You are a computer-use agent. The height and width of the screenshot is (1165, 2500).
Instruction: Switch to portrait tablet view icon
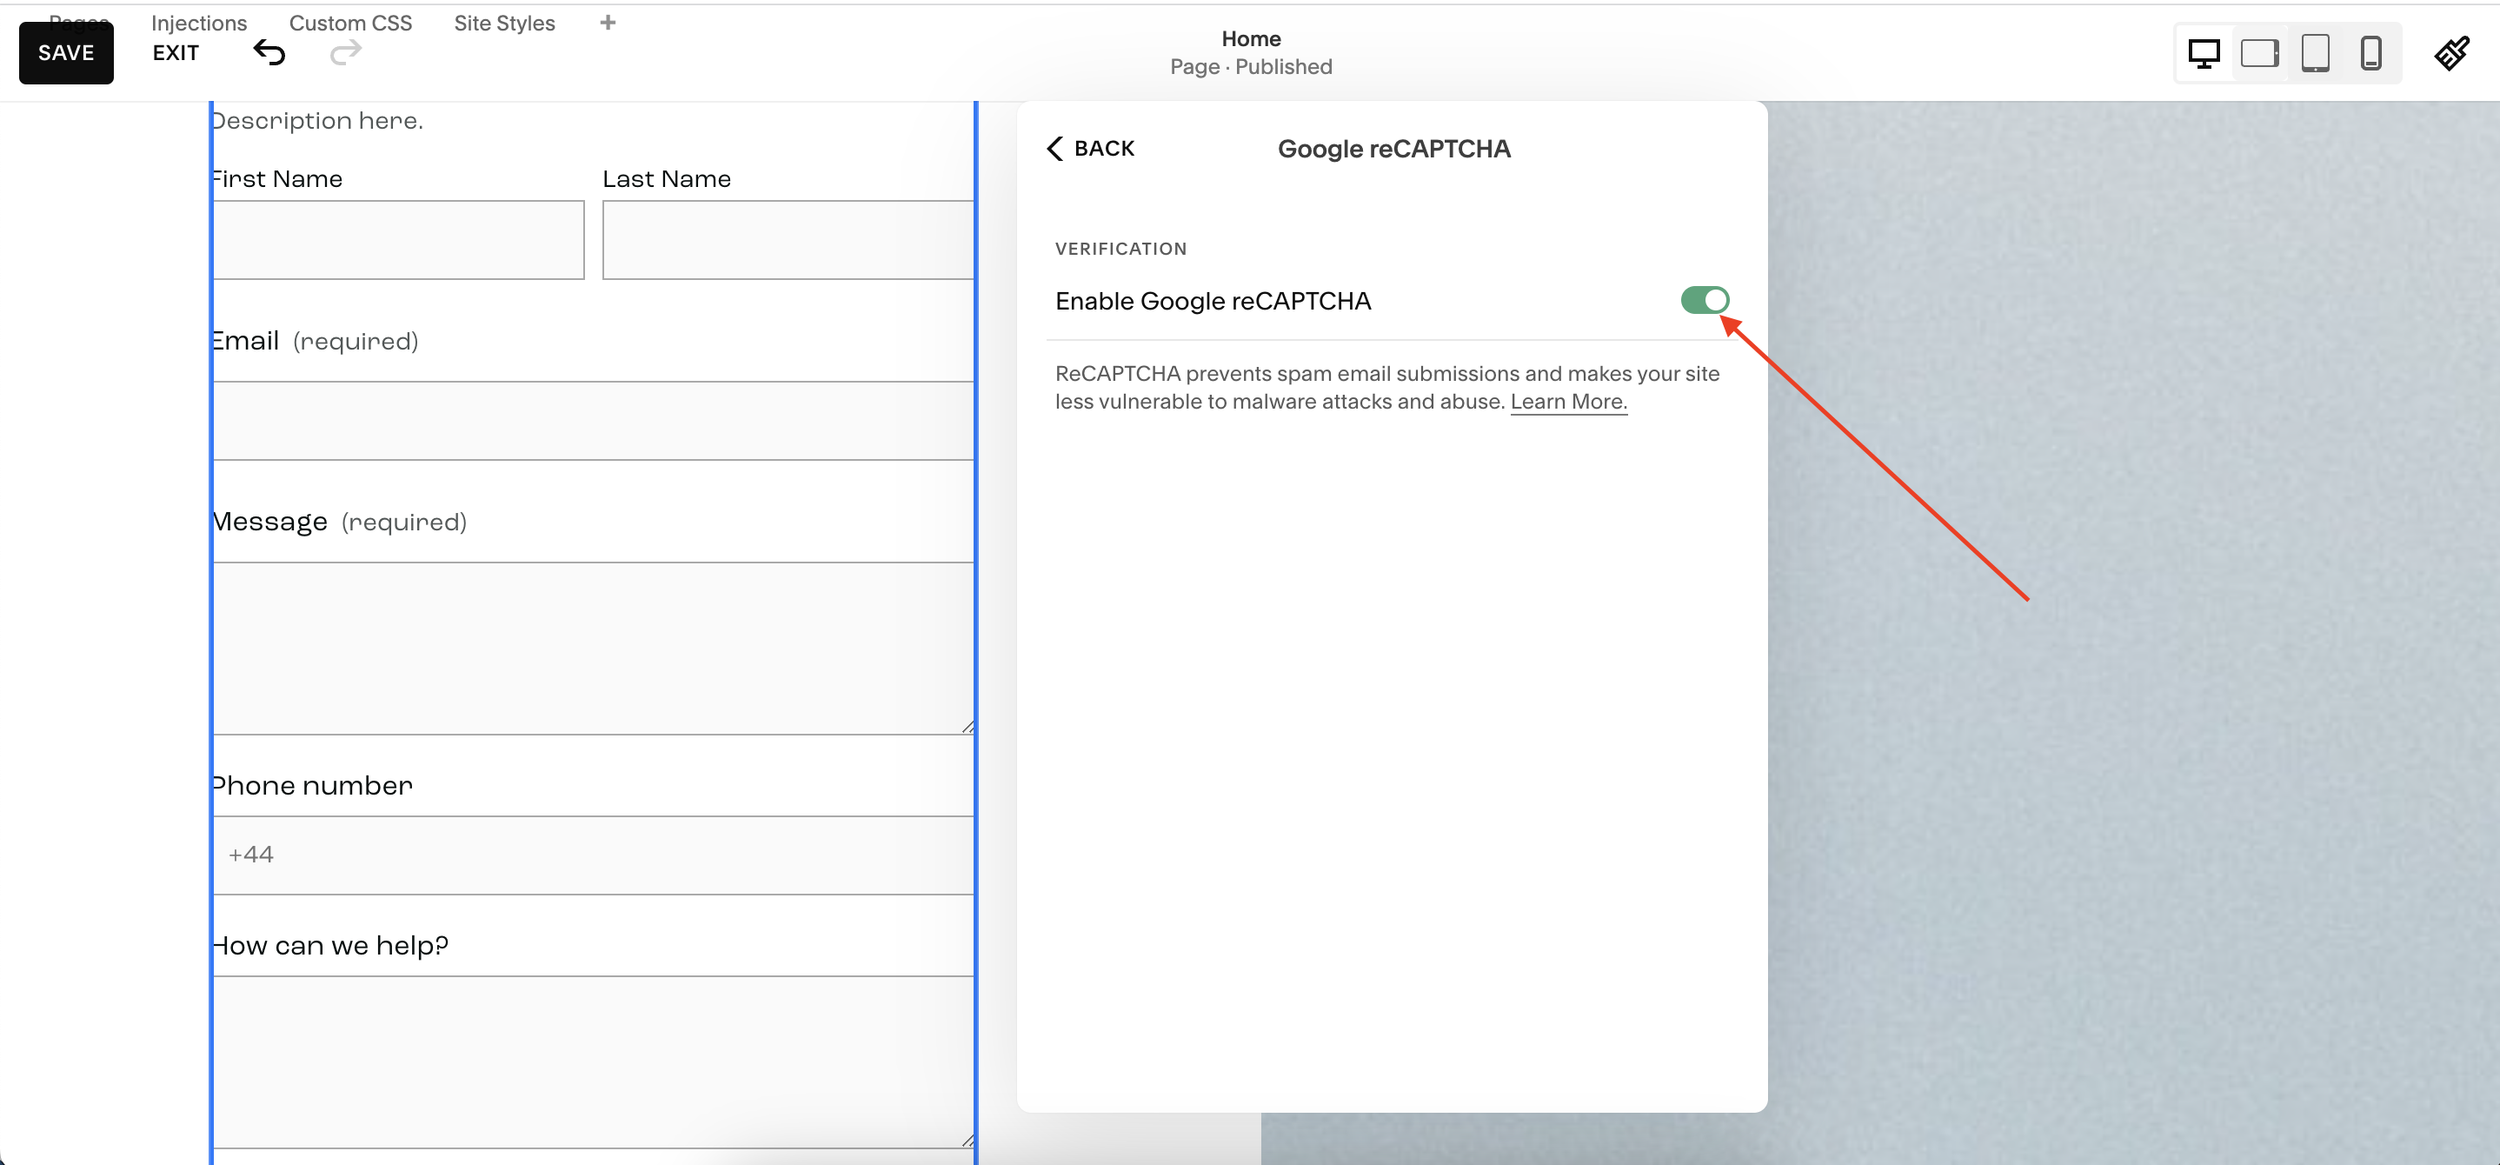(2315, 53)
